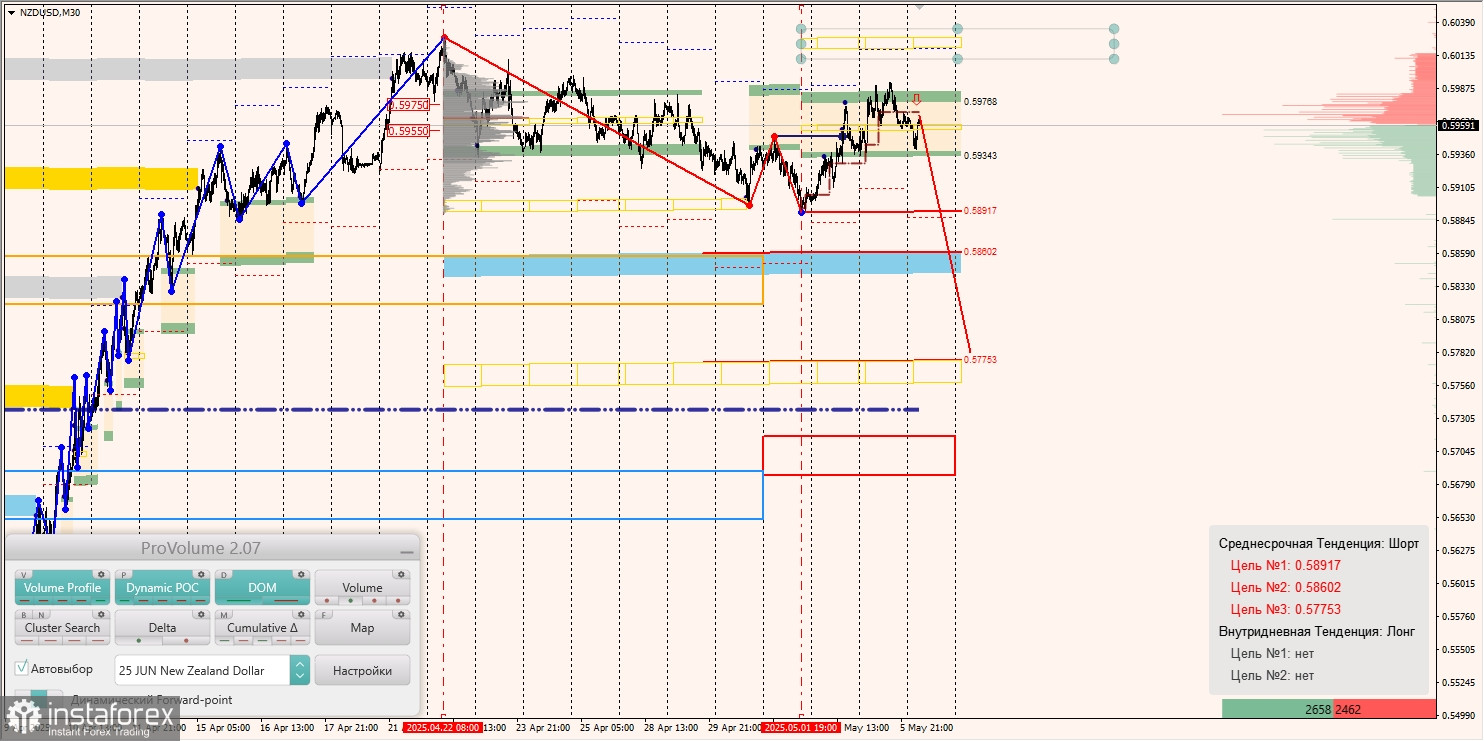This screenshot has width=1484, height=741.
Task: Click the V hotkey tag on Volume Profile
Action: click(x=24, y=575)
